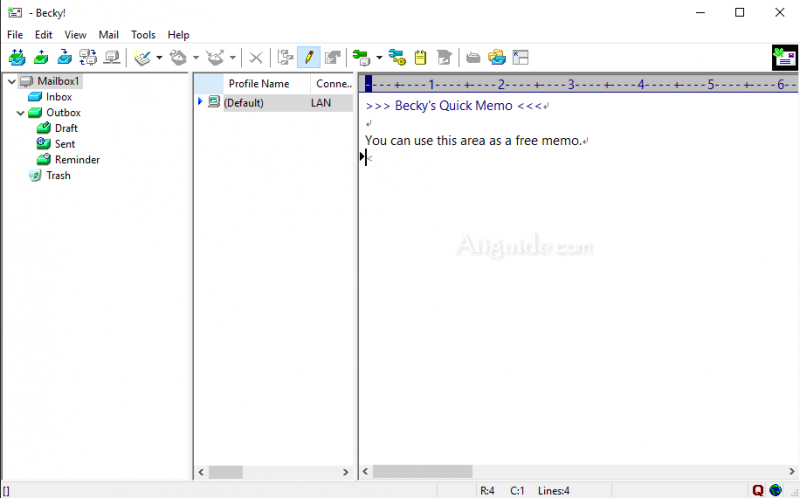The image size is (800, 498).
Task: Click the red Q icon in status bar
Action: point(758,490)
